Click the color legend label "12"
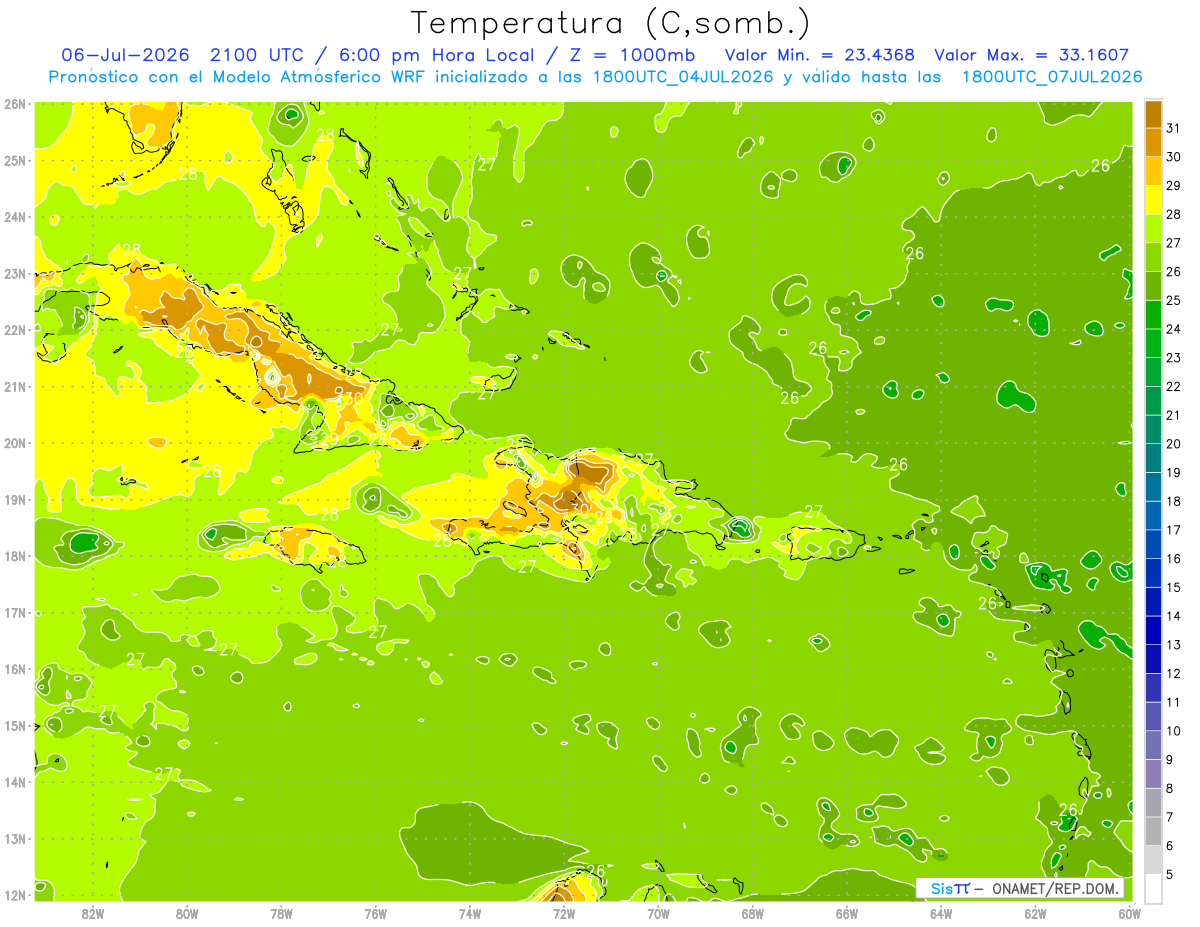 [x=1174, y=673]
